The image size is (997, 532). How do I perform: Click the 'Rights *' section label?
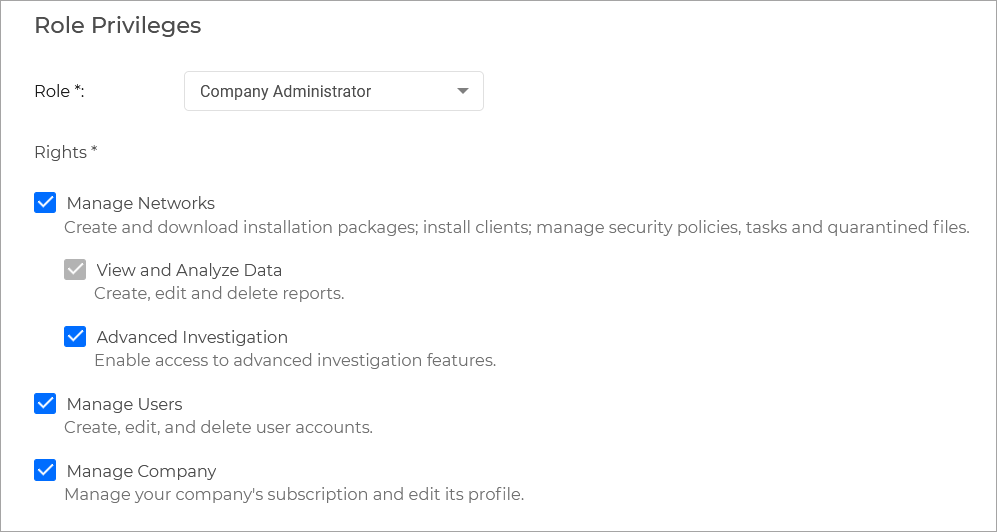pyautogui.click(x=66, y=152)
